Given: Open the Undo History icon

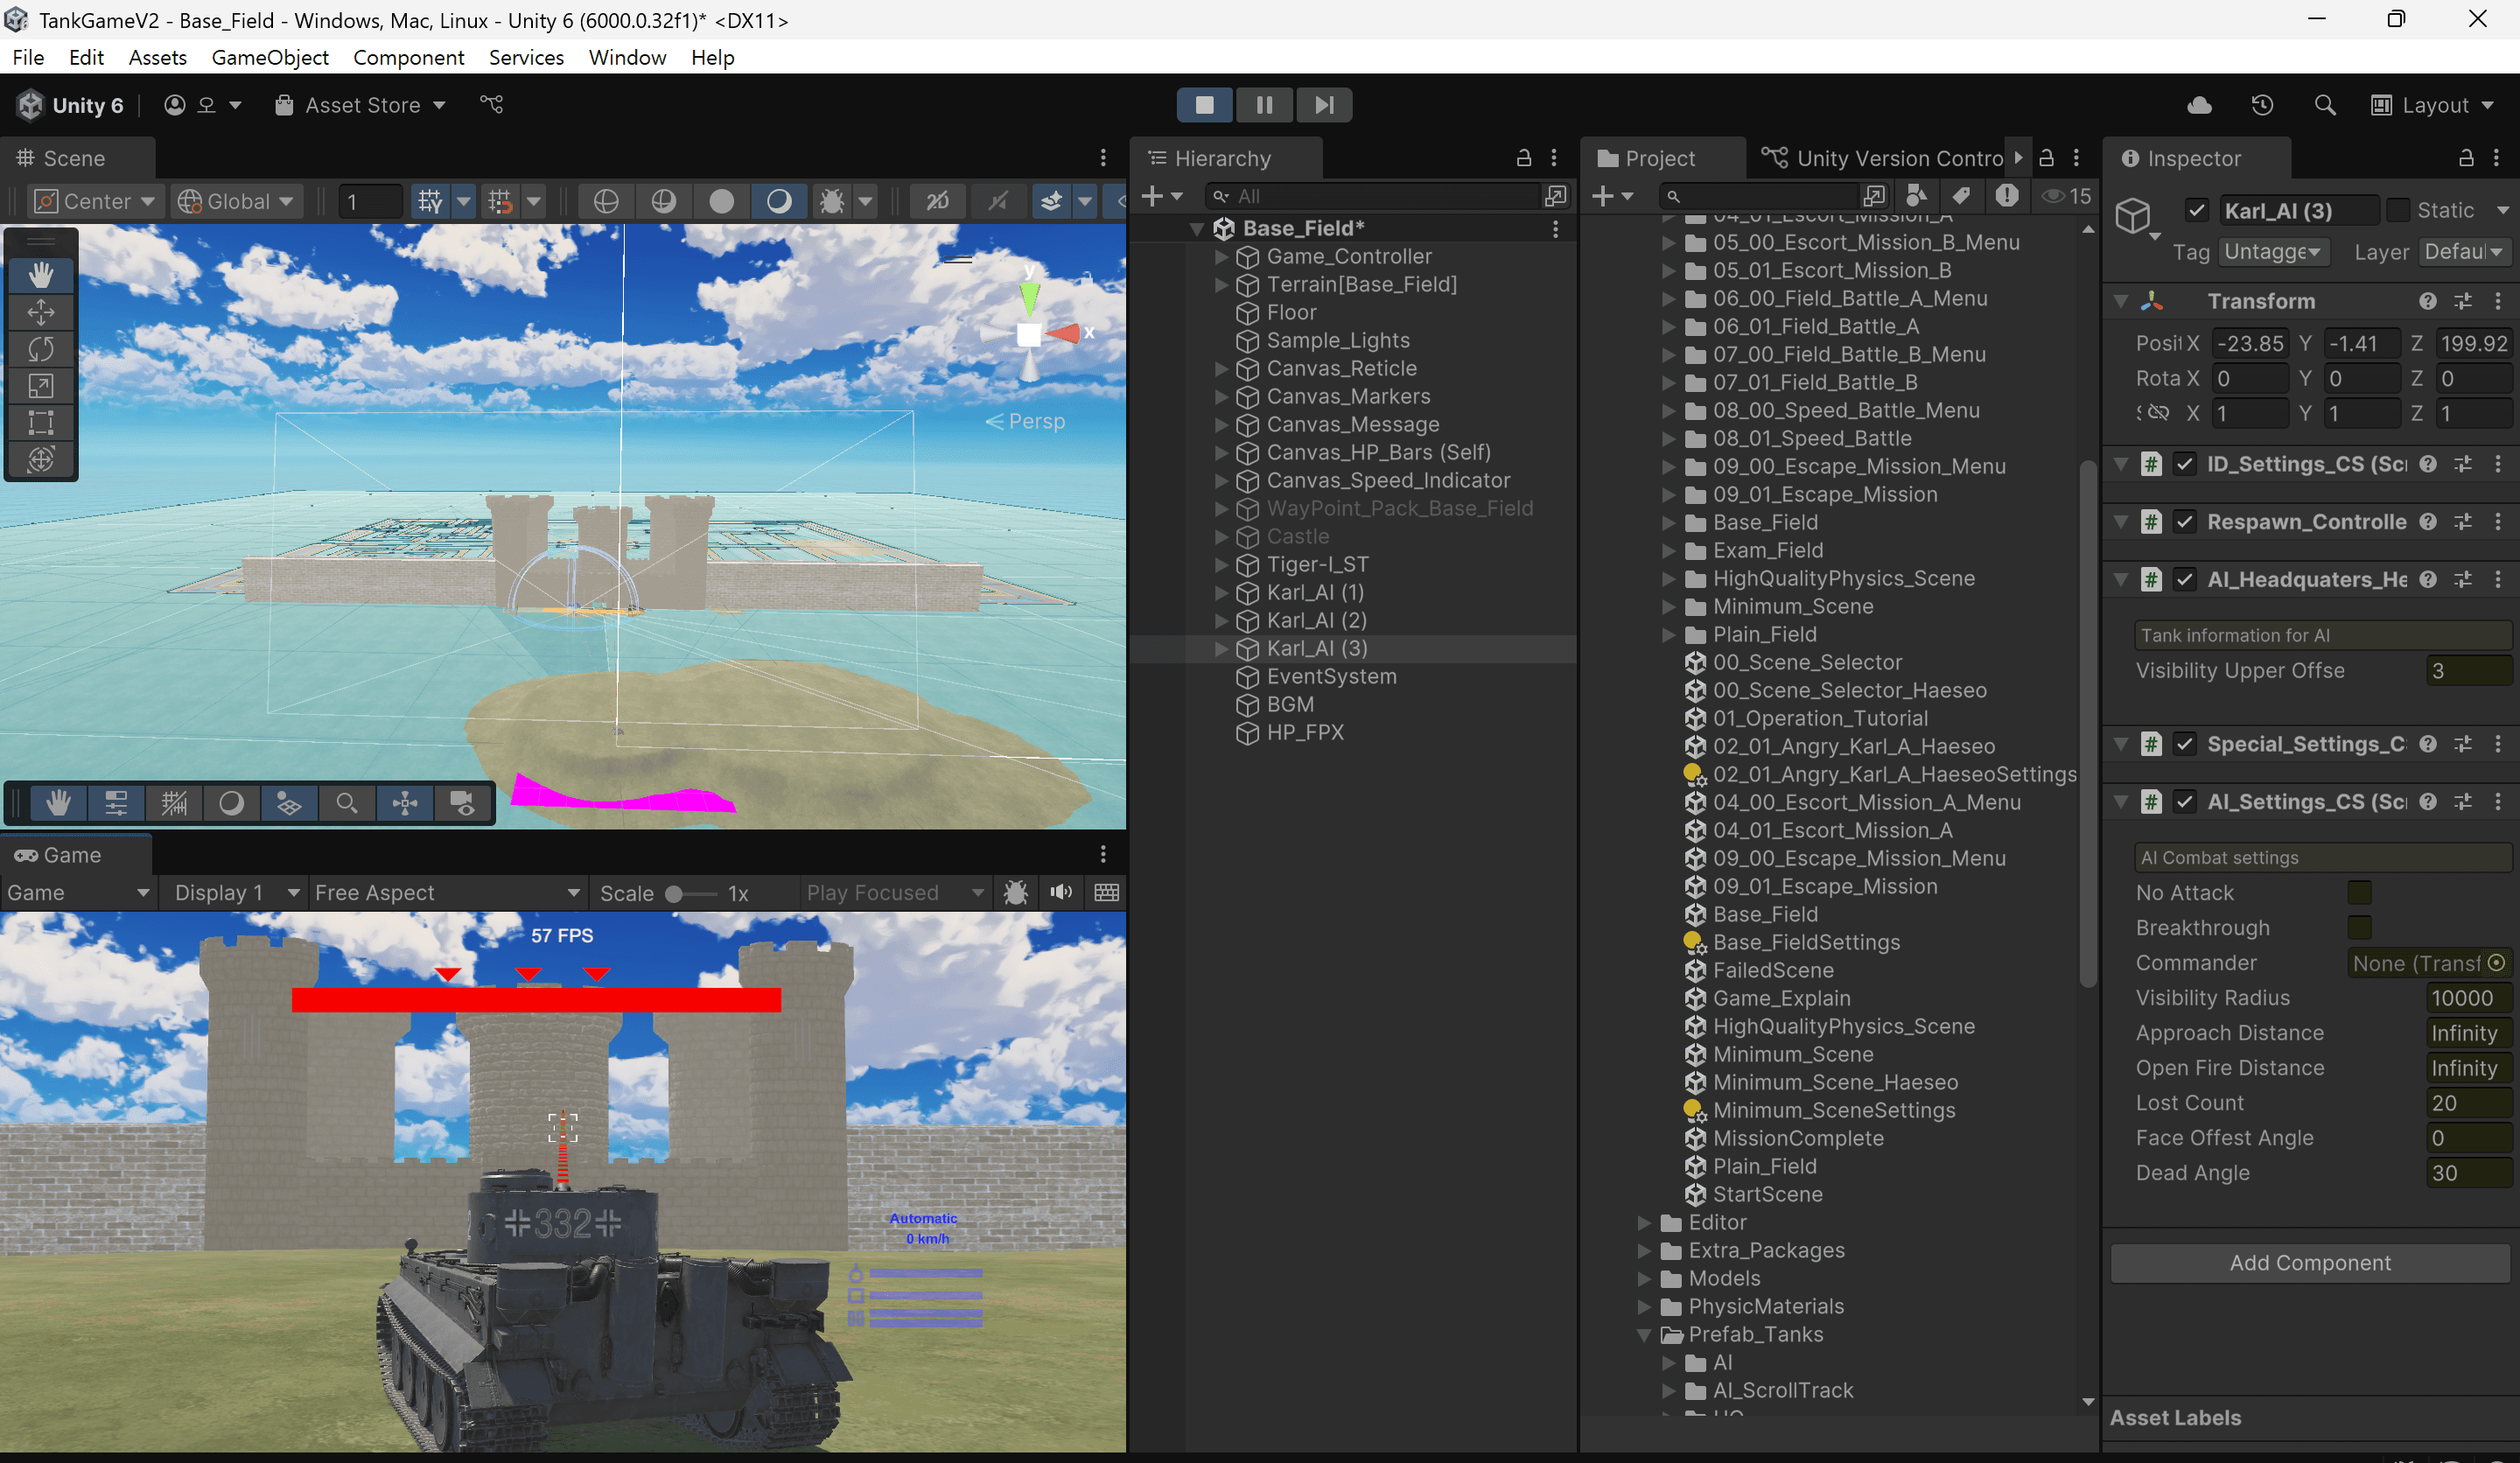Looking at the screenshot, I should click(2262, 105).
